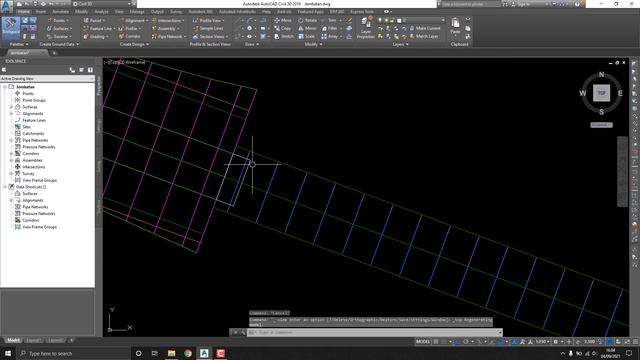Click the Corridor creation tool
This screenshot has height=360, width=640.
130,36
